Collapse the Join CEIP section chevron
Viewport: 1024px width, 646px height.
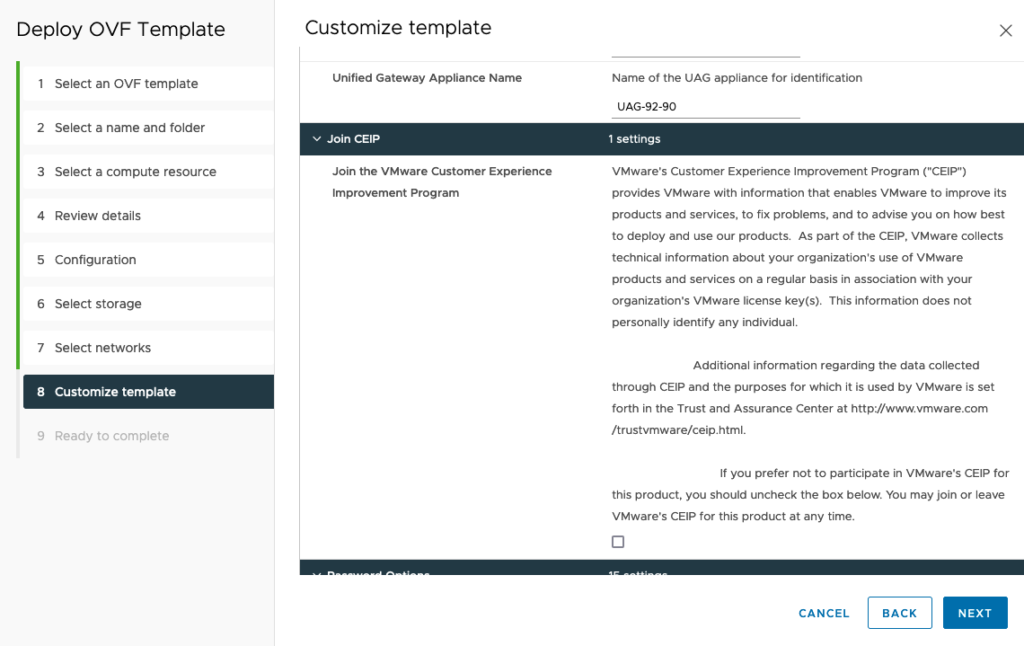(316, 139)
